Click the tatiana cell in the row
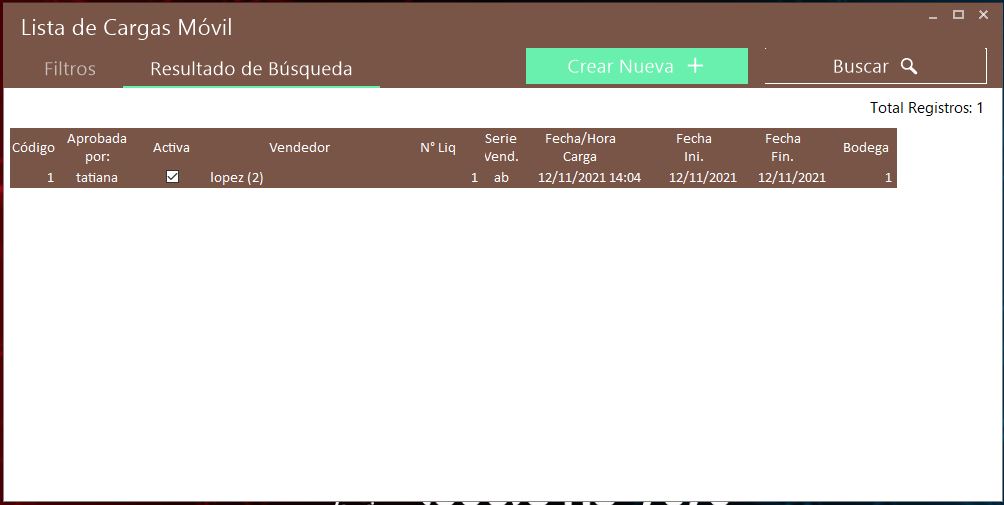 [97, 178]
